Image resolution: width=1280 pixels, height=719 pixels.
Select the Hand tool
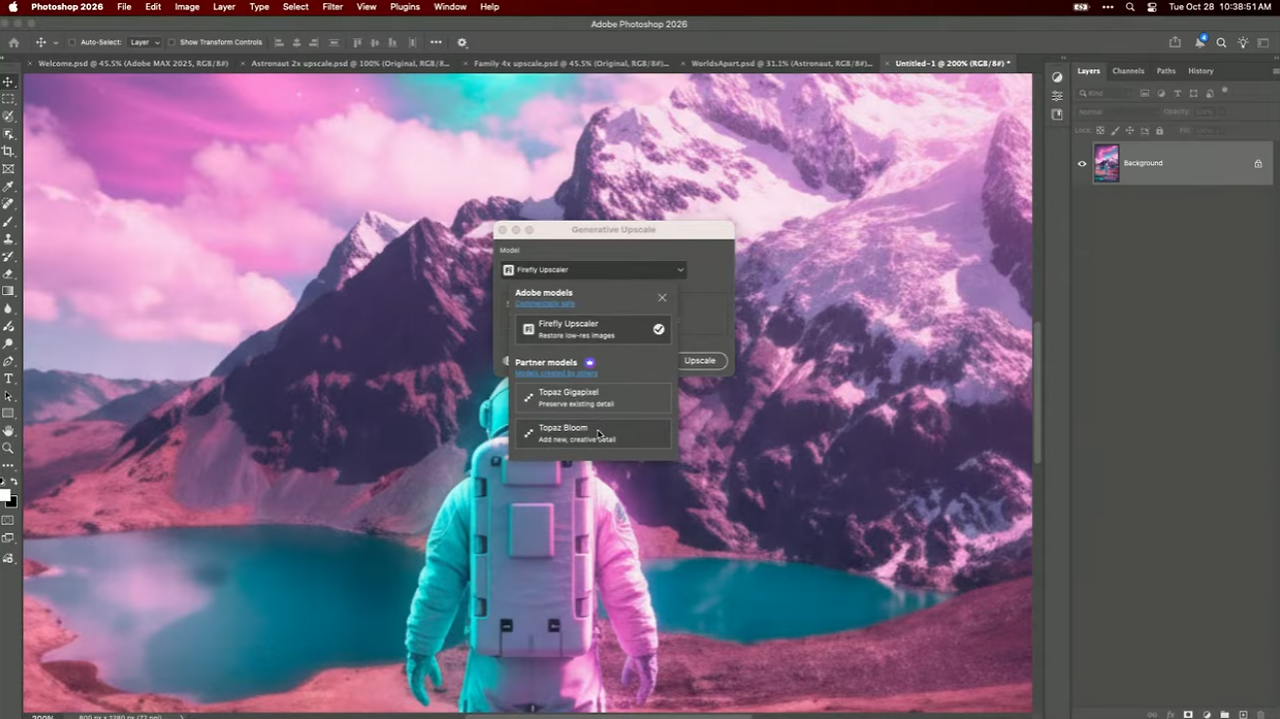[x=8, y=431]
